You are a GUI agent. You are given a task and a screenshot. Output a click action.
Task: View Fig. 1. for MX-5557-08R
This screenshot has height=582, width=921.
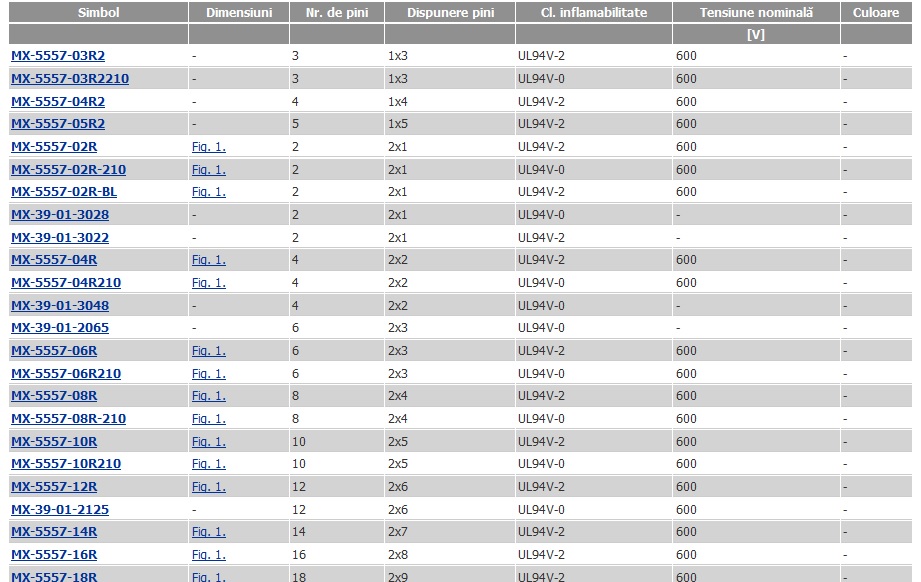[209, 396]
